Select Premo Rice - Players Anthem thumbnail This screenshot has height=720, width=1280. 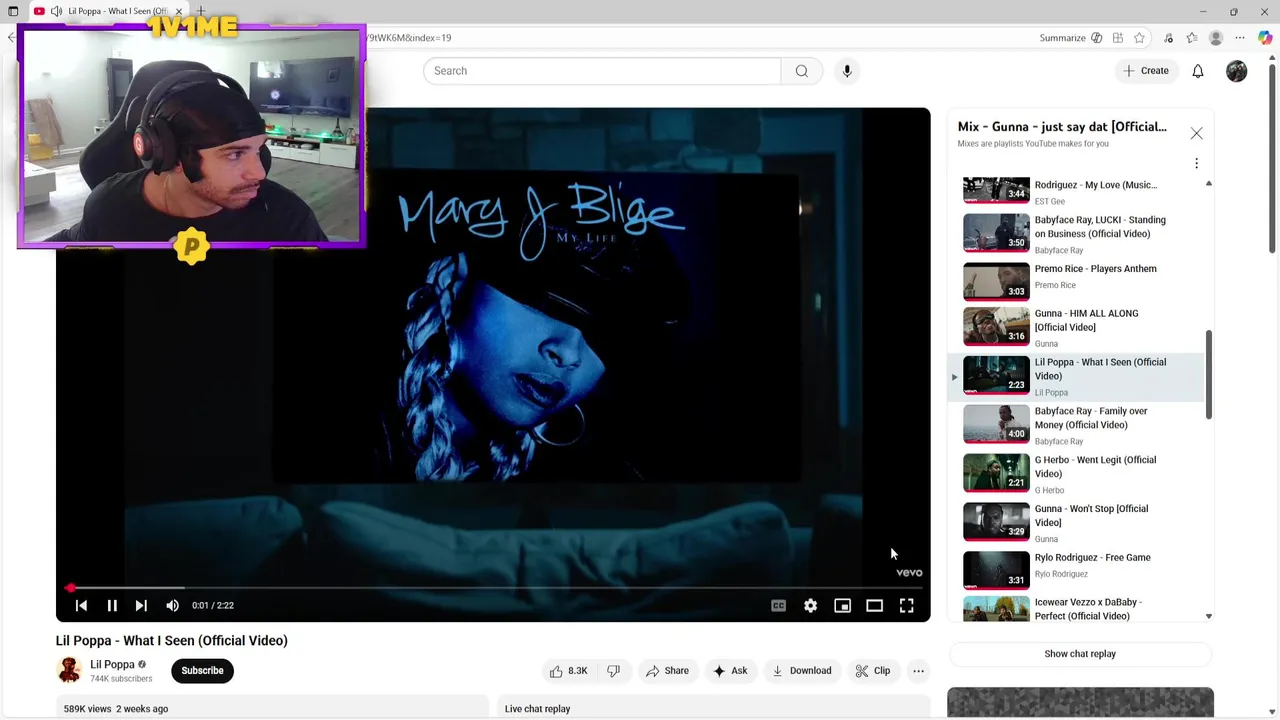click(996, 280)
